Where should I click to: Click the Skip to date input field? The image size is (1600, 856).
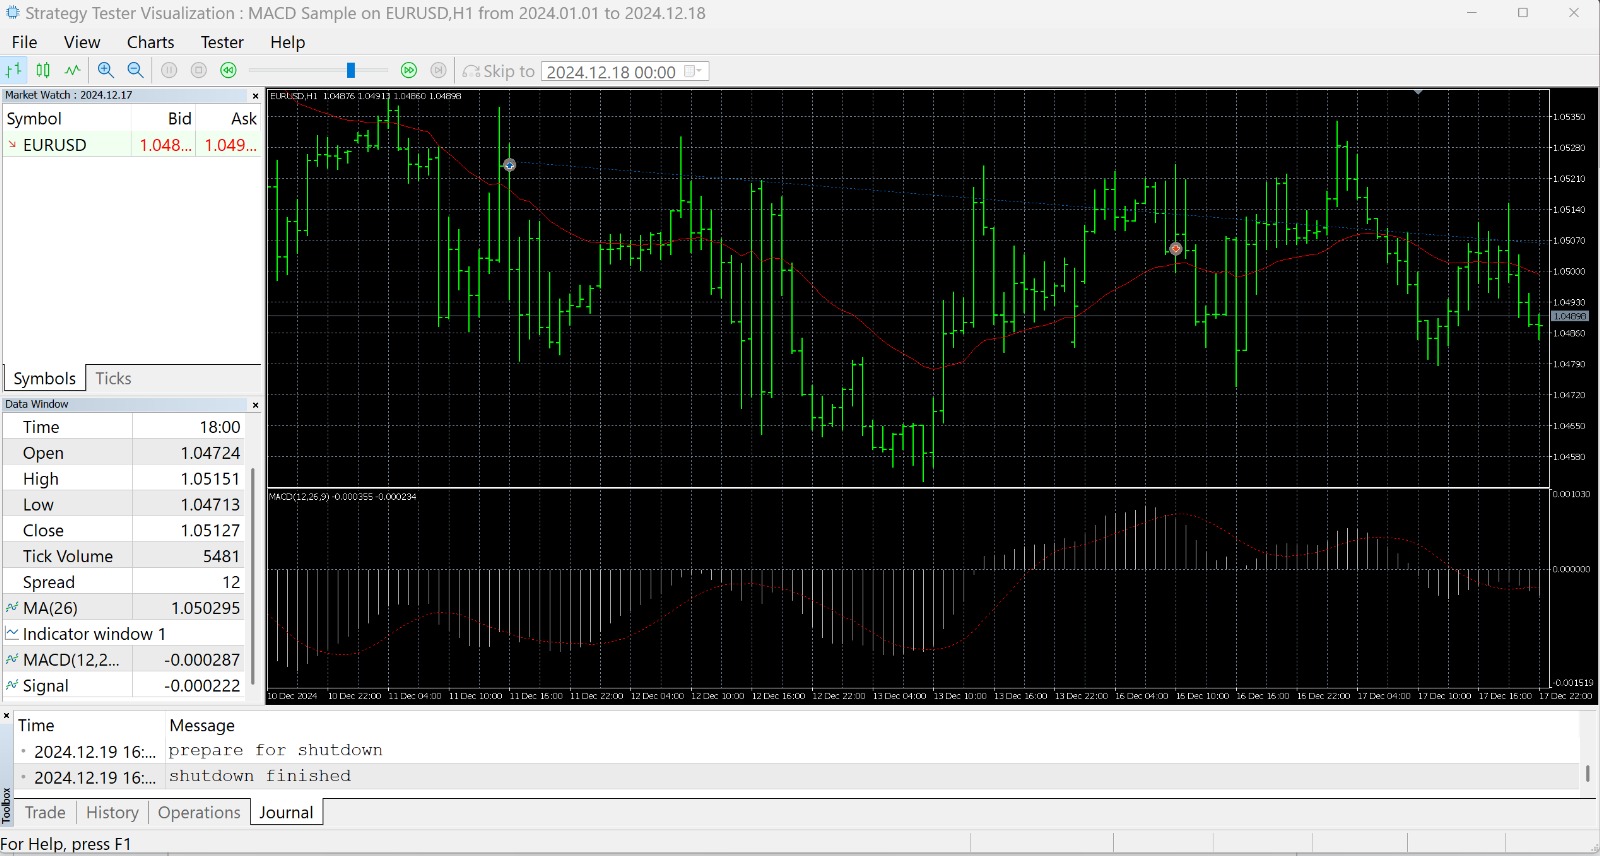tap(611, 71)
